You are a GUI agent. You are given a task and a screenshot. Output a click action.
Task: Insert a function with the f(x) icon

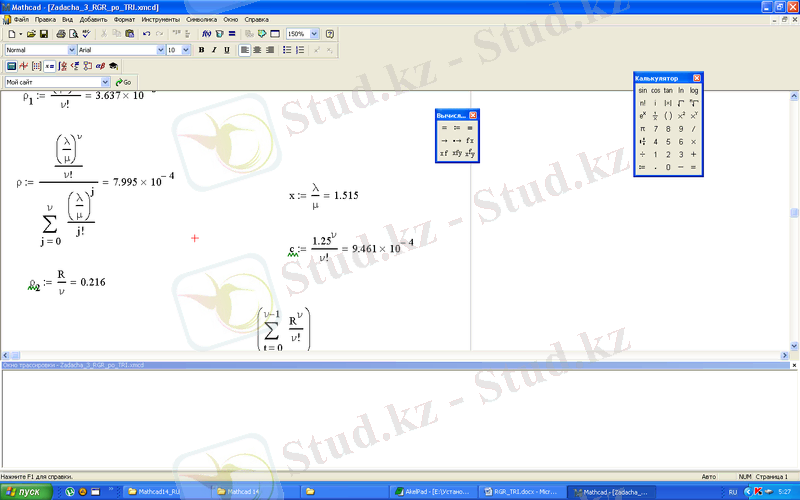tap(206, 34)
